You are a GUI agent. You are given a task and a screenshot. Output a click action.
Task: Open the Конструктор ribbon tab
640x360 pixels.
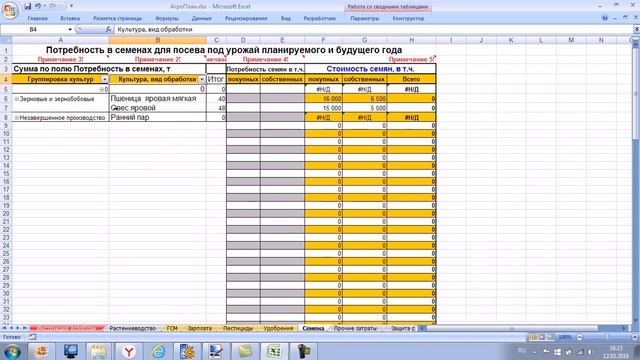pyautogui.click(x=408, y=18)
